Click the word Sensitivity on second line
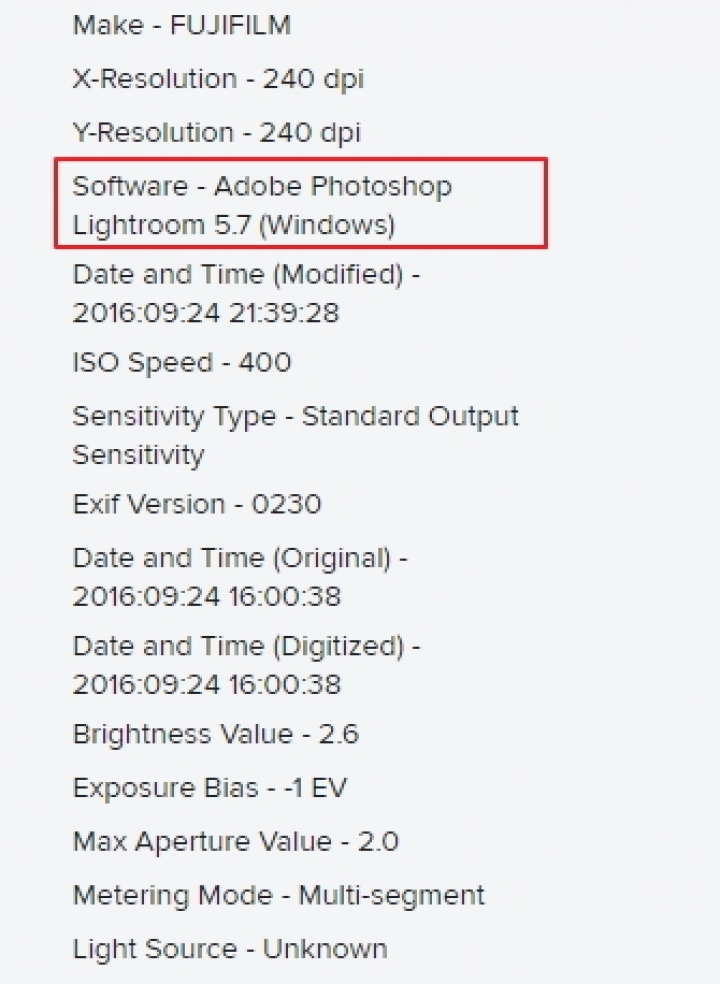 [139, 456]
